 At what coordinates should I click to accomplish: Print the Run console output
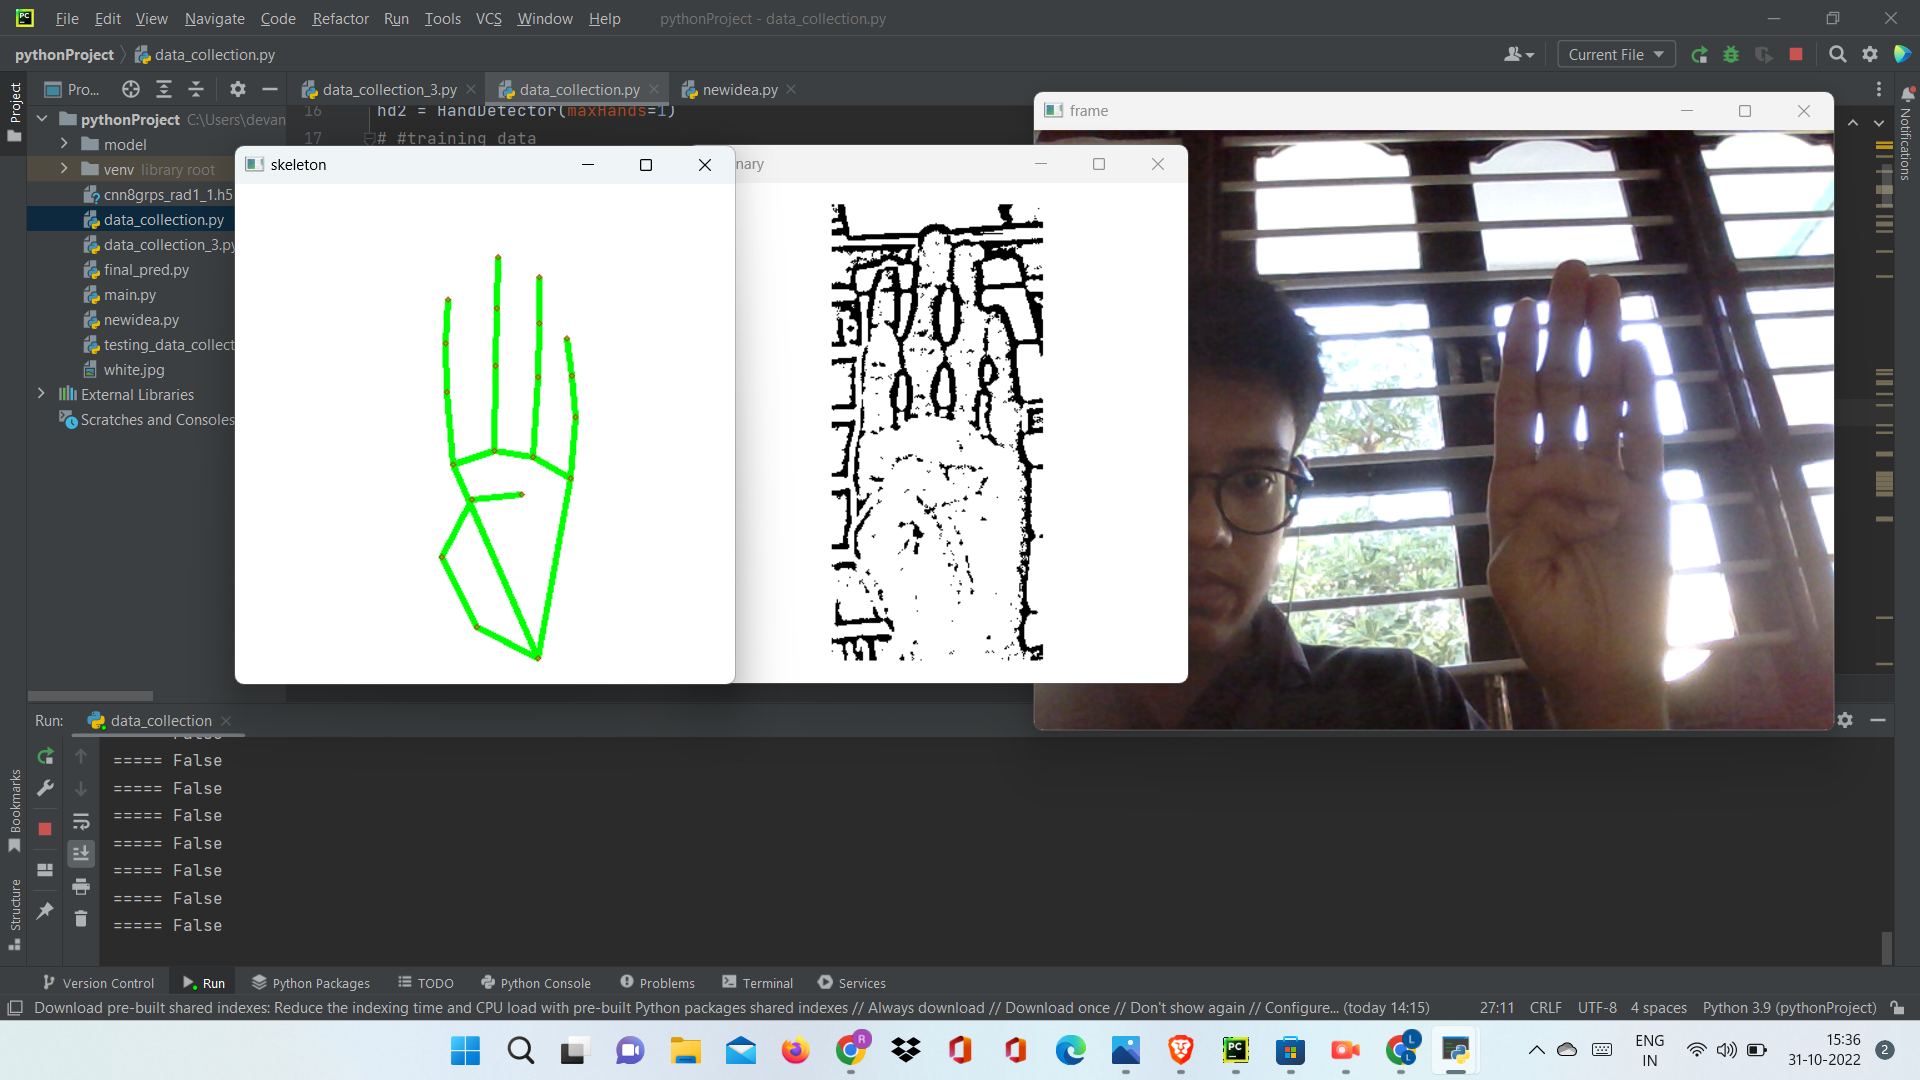coord(81,886)
